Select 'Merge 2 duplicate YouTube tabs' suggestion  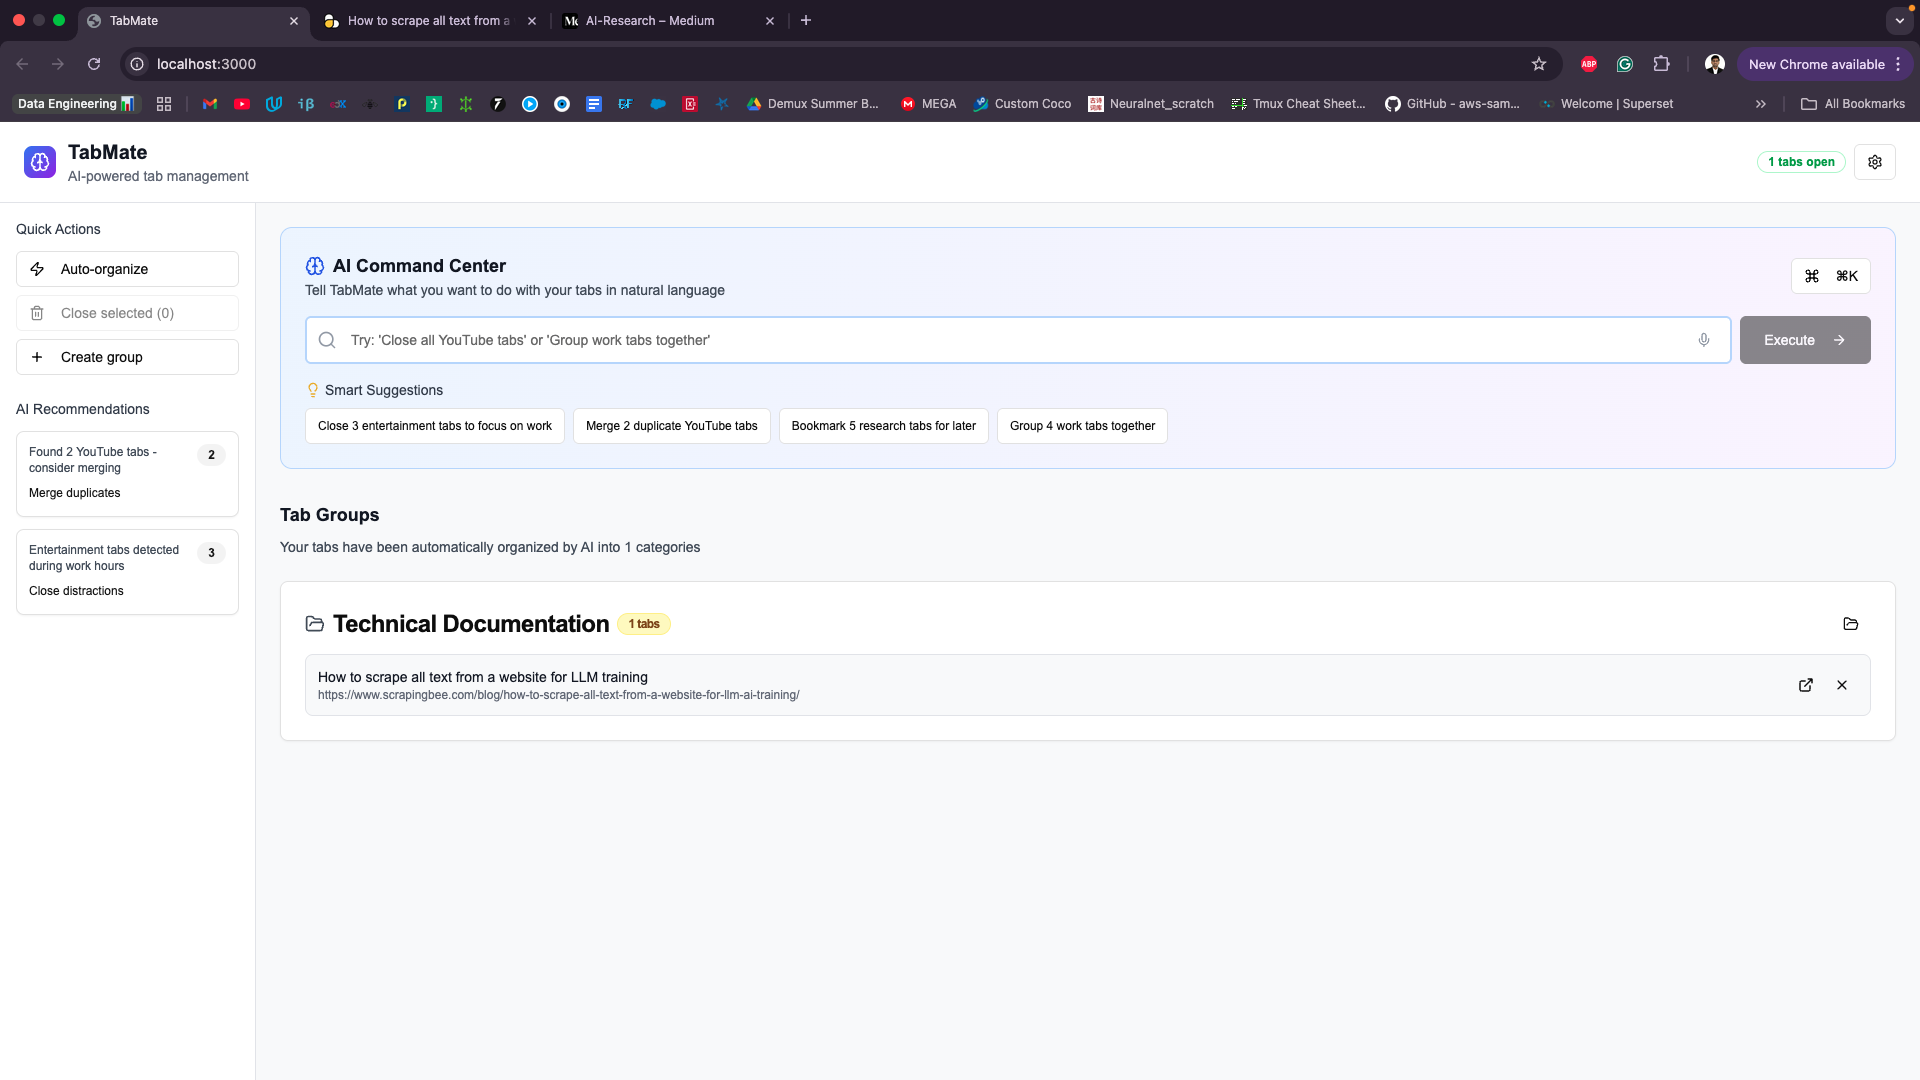point(671,426)
